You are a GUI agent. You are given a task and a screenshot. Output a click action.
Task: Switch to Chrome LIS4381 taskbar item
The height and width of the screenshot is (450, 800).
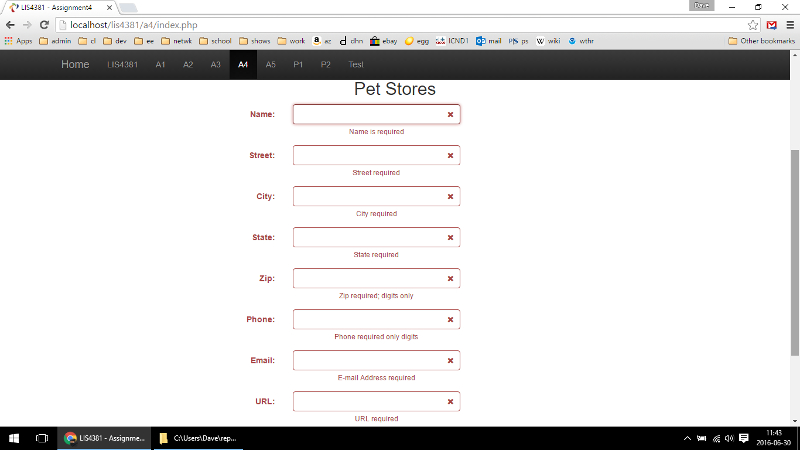[105, 438]
